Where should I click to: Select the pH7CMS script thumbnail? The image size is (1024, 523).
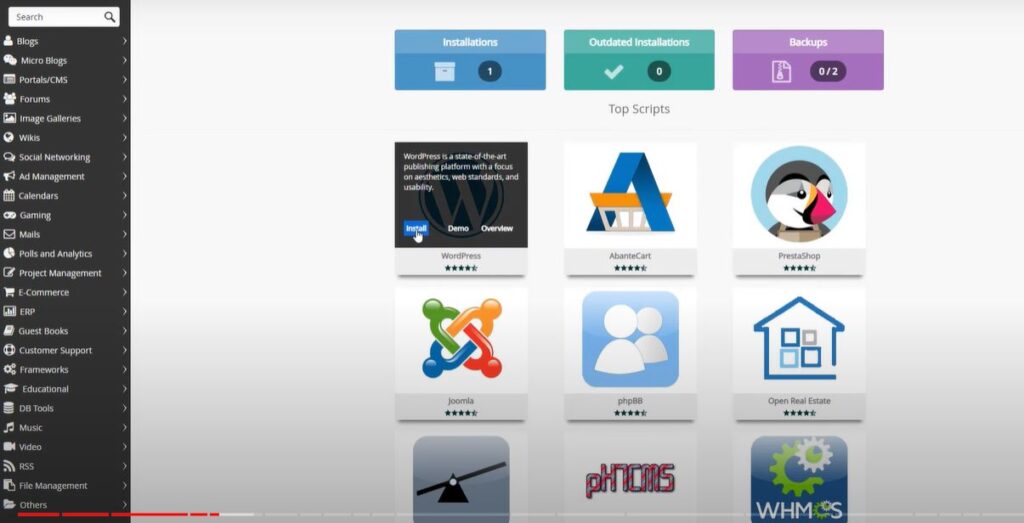click(x=630, y=477)
